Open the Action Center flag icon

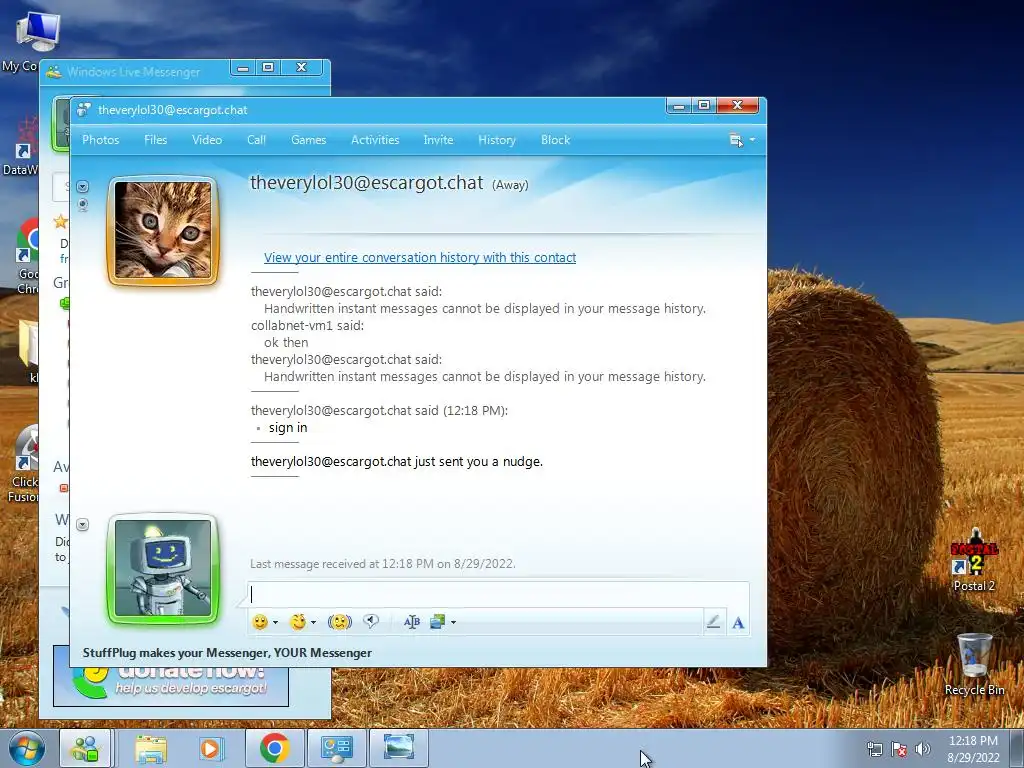pos(899,749)
